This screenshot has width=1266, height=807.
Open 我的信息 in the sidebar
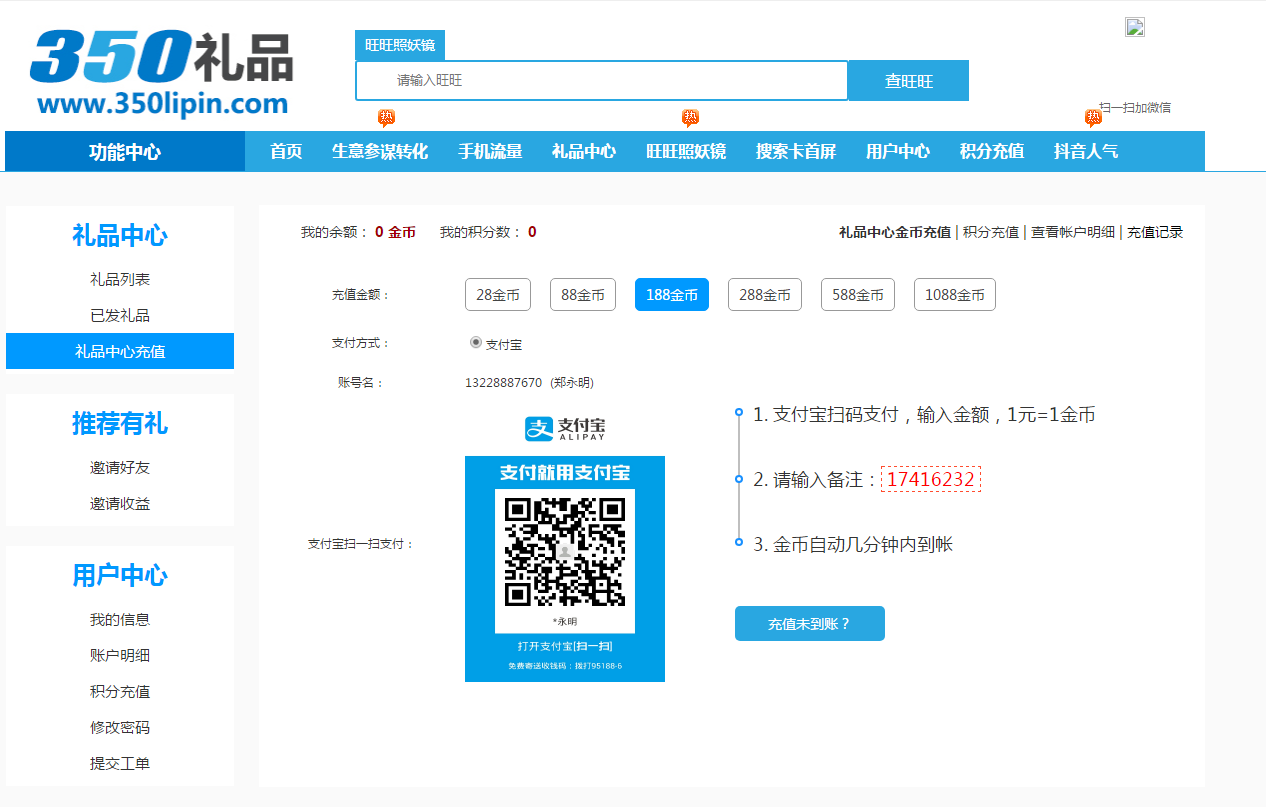click(x=120, y=619)
